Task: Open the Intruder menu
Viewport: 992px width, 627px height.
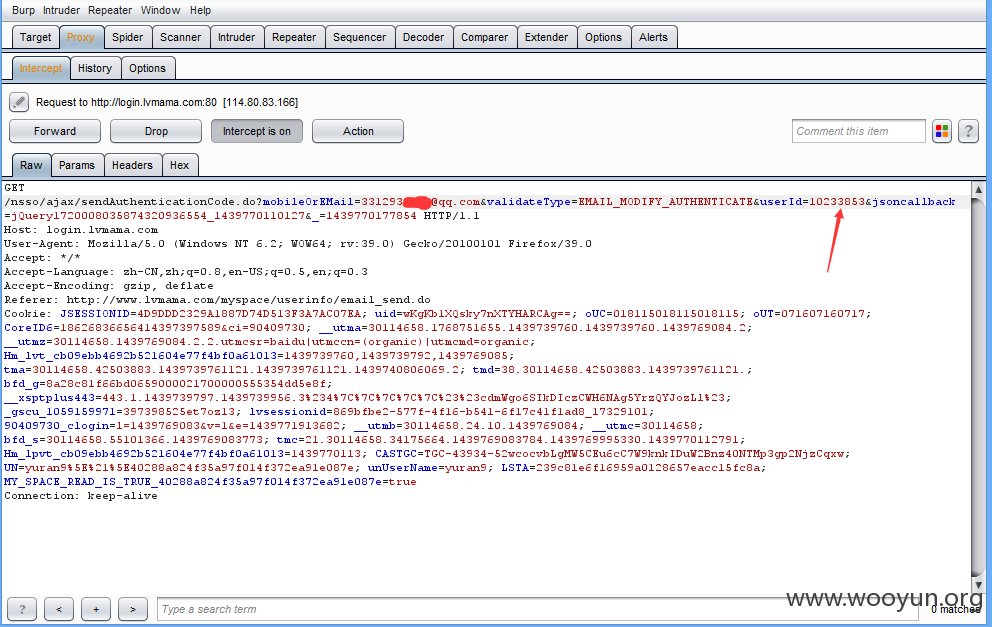Action: (61, 10)
